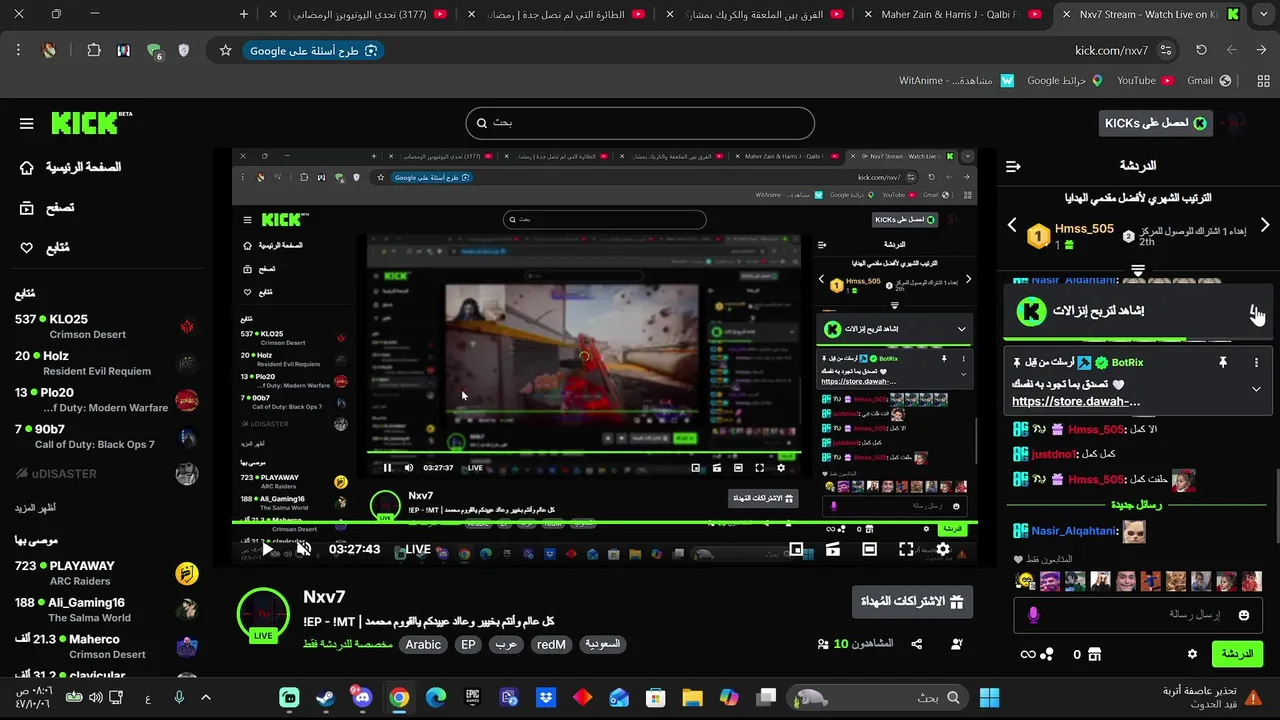Viewport: 1280px width, 720px height.
Task: Click the green stream progress bar
Action: 605,522
